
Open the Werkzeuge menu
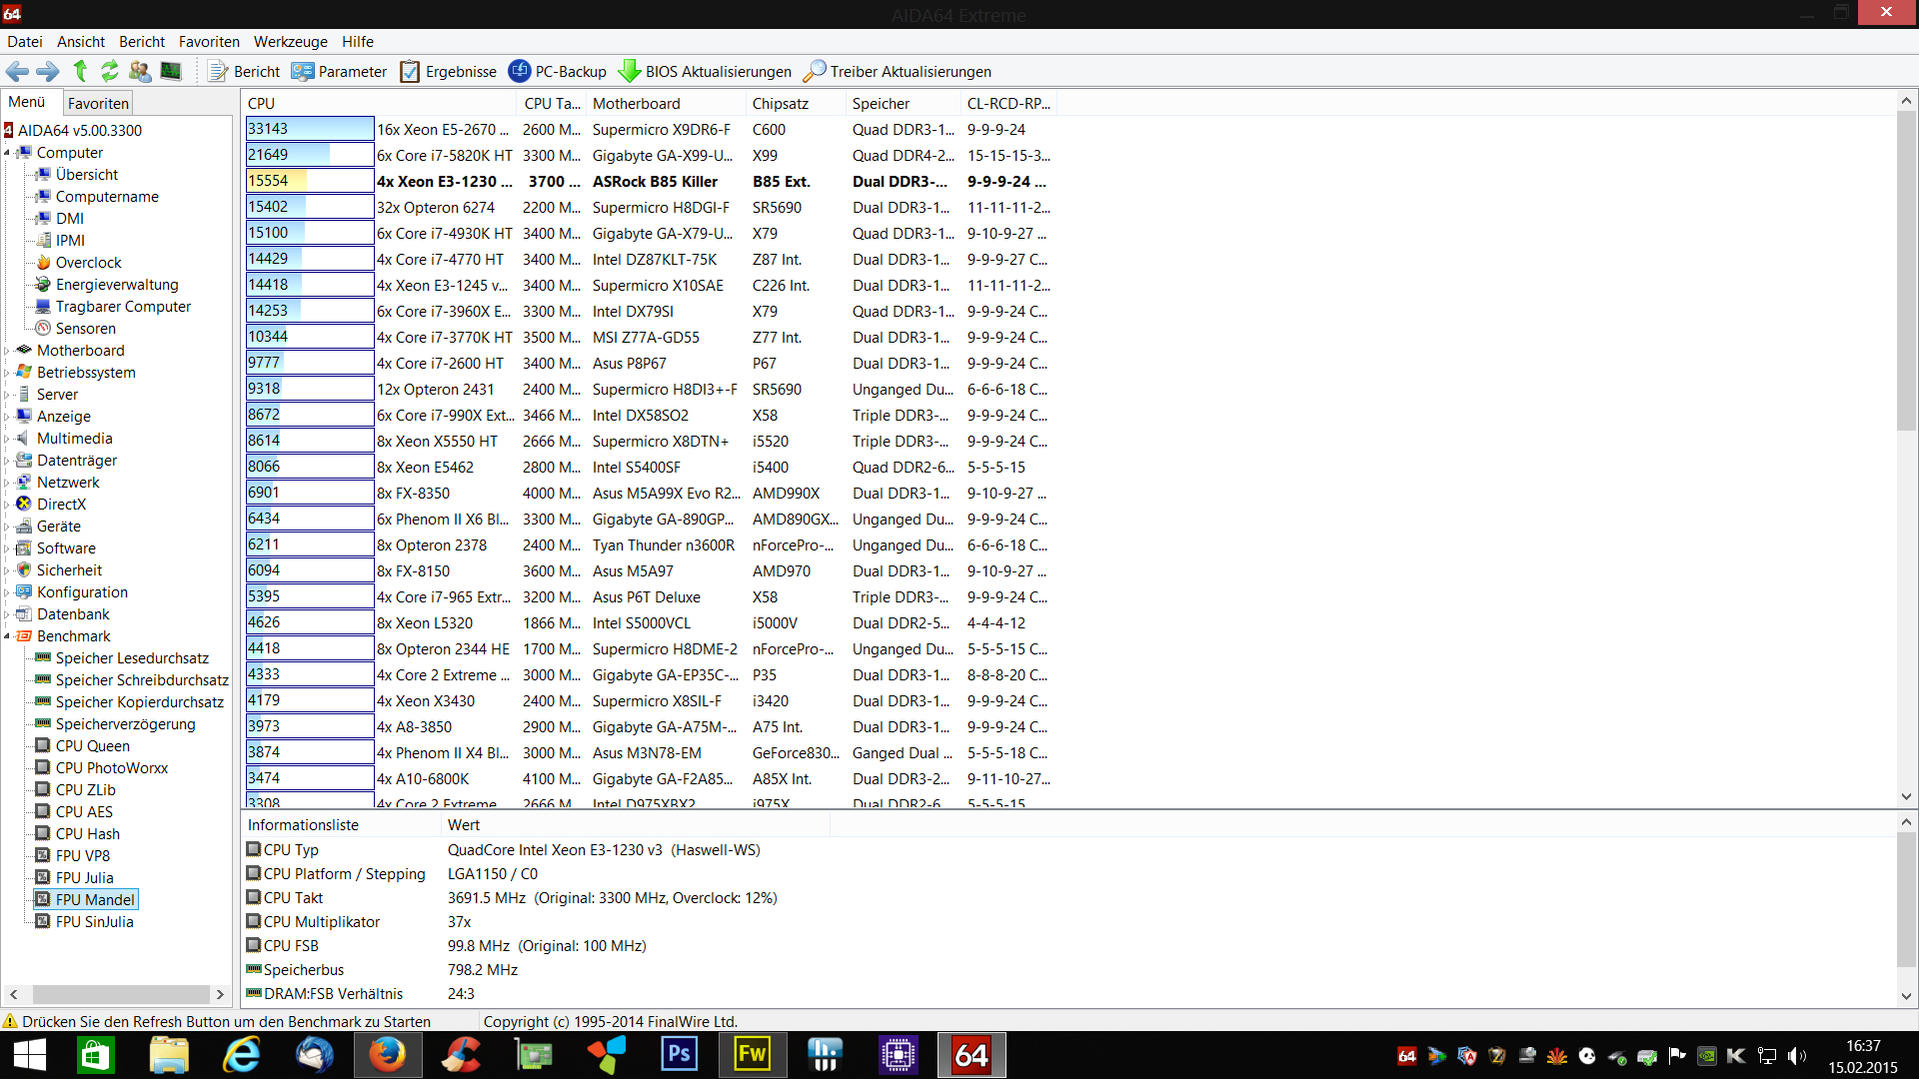click(290, 41)
